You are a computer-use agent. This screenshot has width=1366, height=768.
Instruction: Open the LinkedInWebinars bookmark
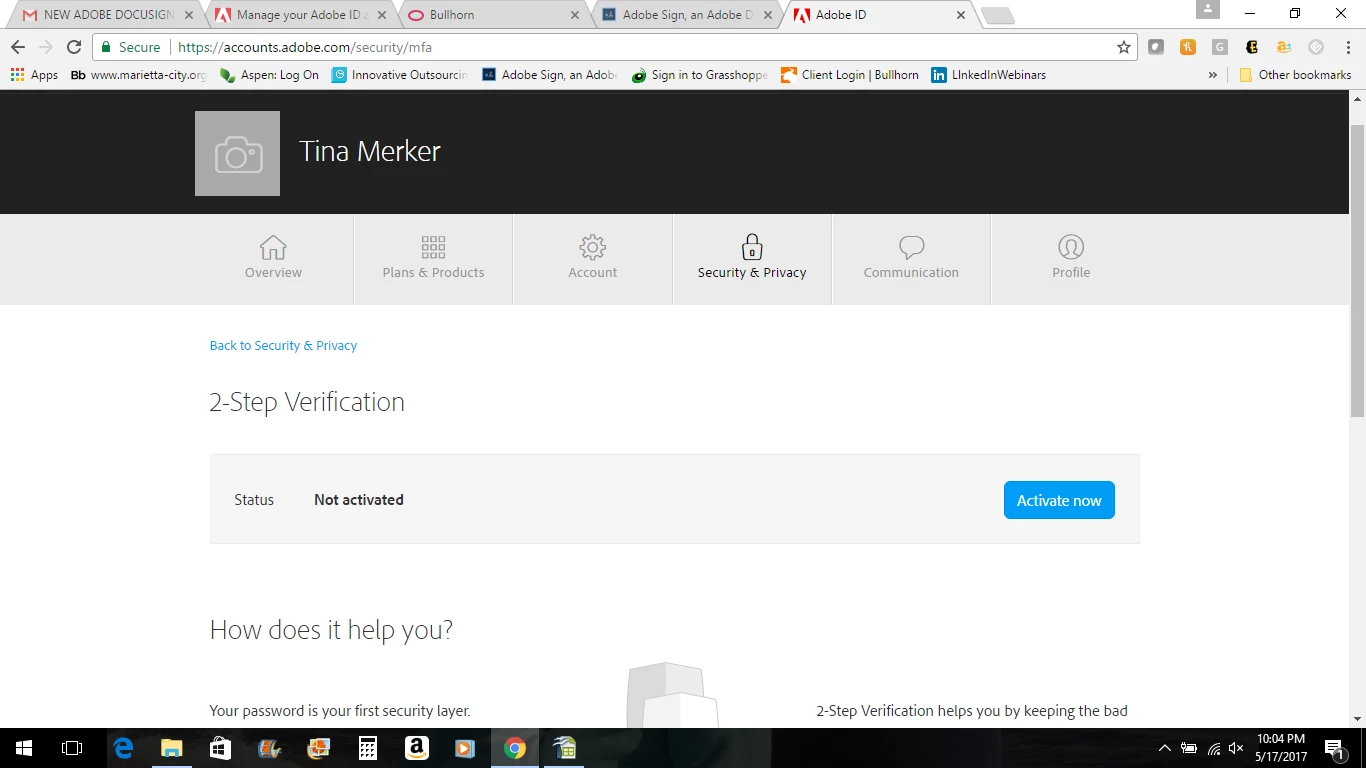point(988,75)
